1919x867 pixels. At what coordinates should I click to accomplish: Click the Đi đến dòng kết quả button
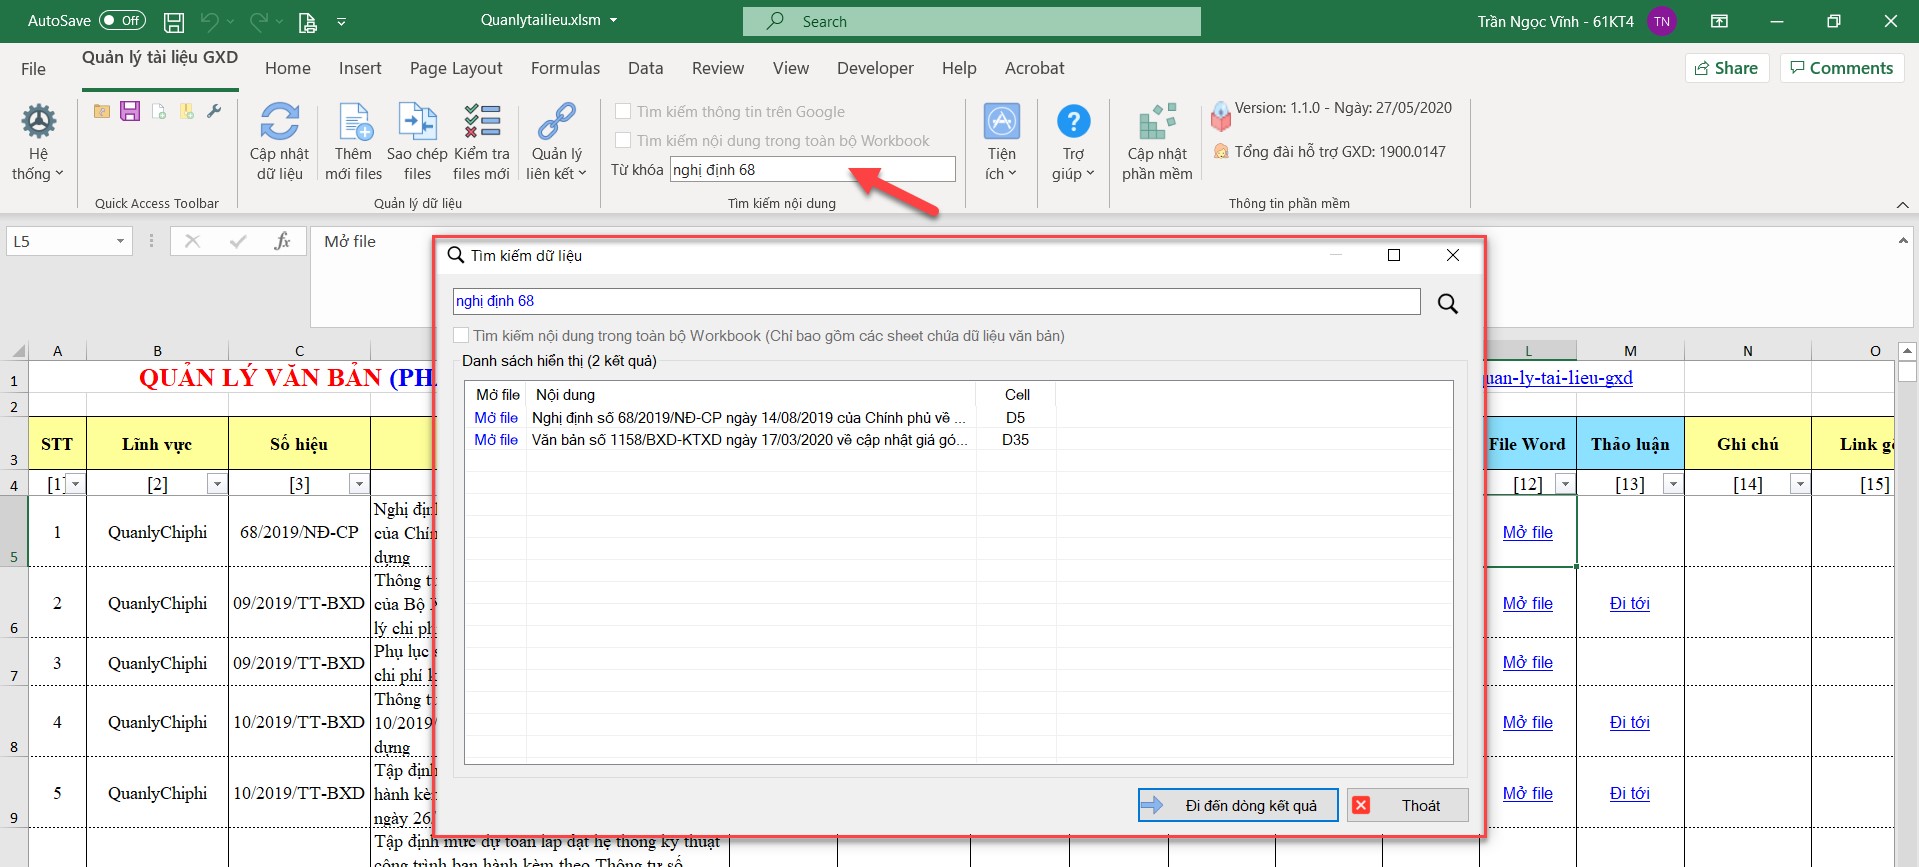[1238, 805]
